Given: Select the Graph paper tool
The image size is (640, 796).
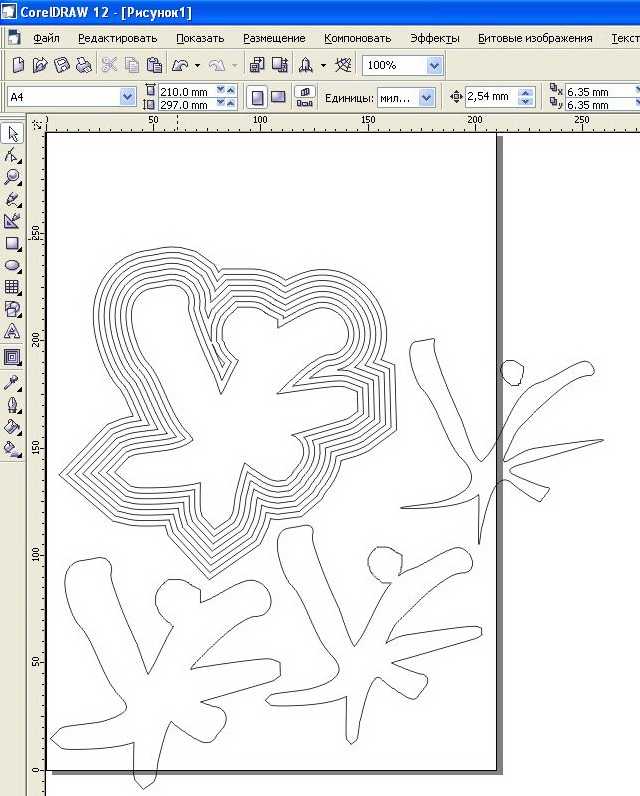Looking at the screenshot, I should pos(12,287).
